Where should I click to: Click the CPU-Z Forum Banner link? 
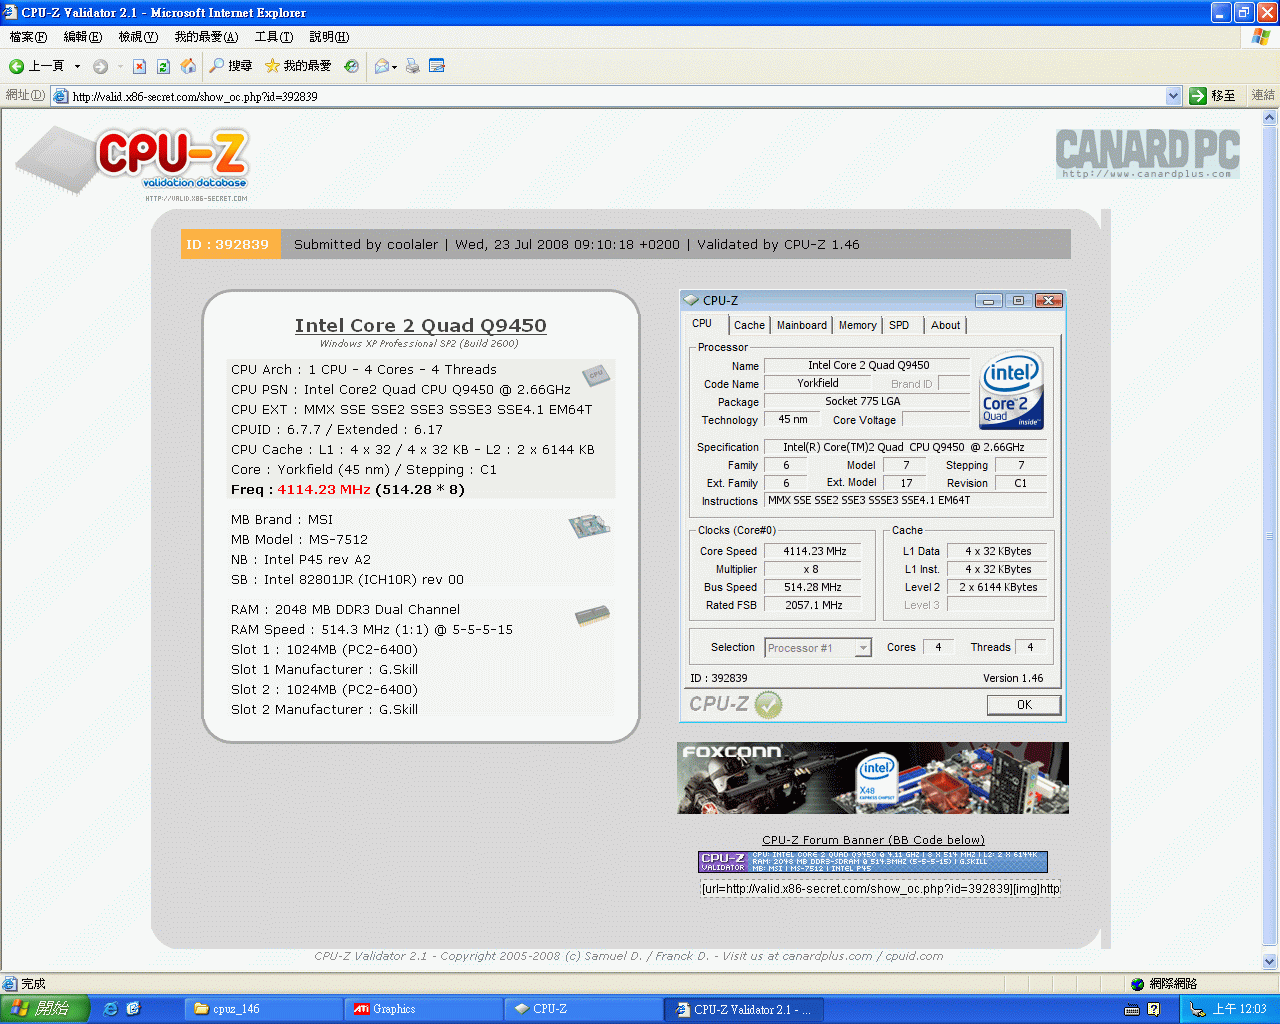pos(873,840)
